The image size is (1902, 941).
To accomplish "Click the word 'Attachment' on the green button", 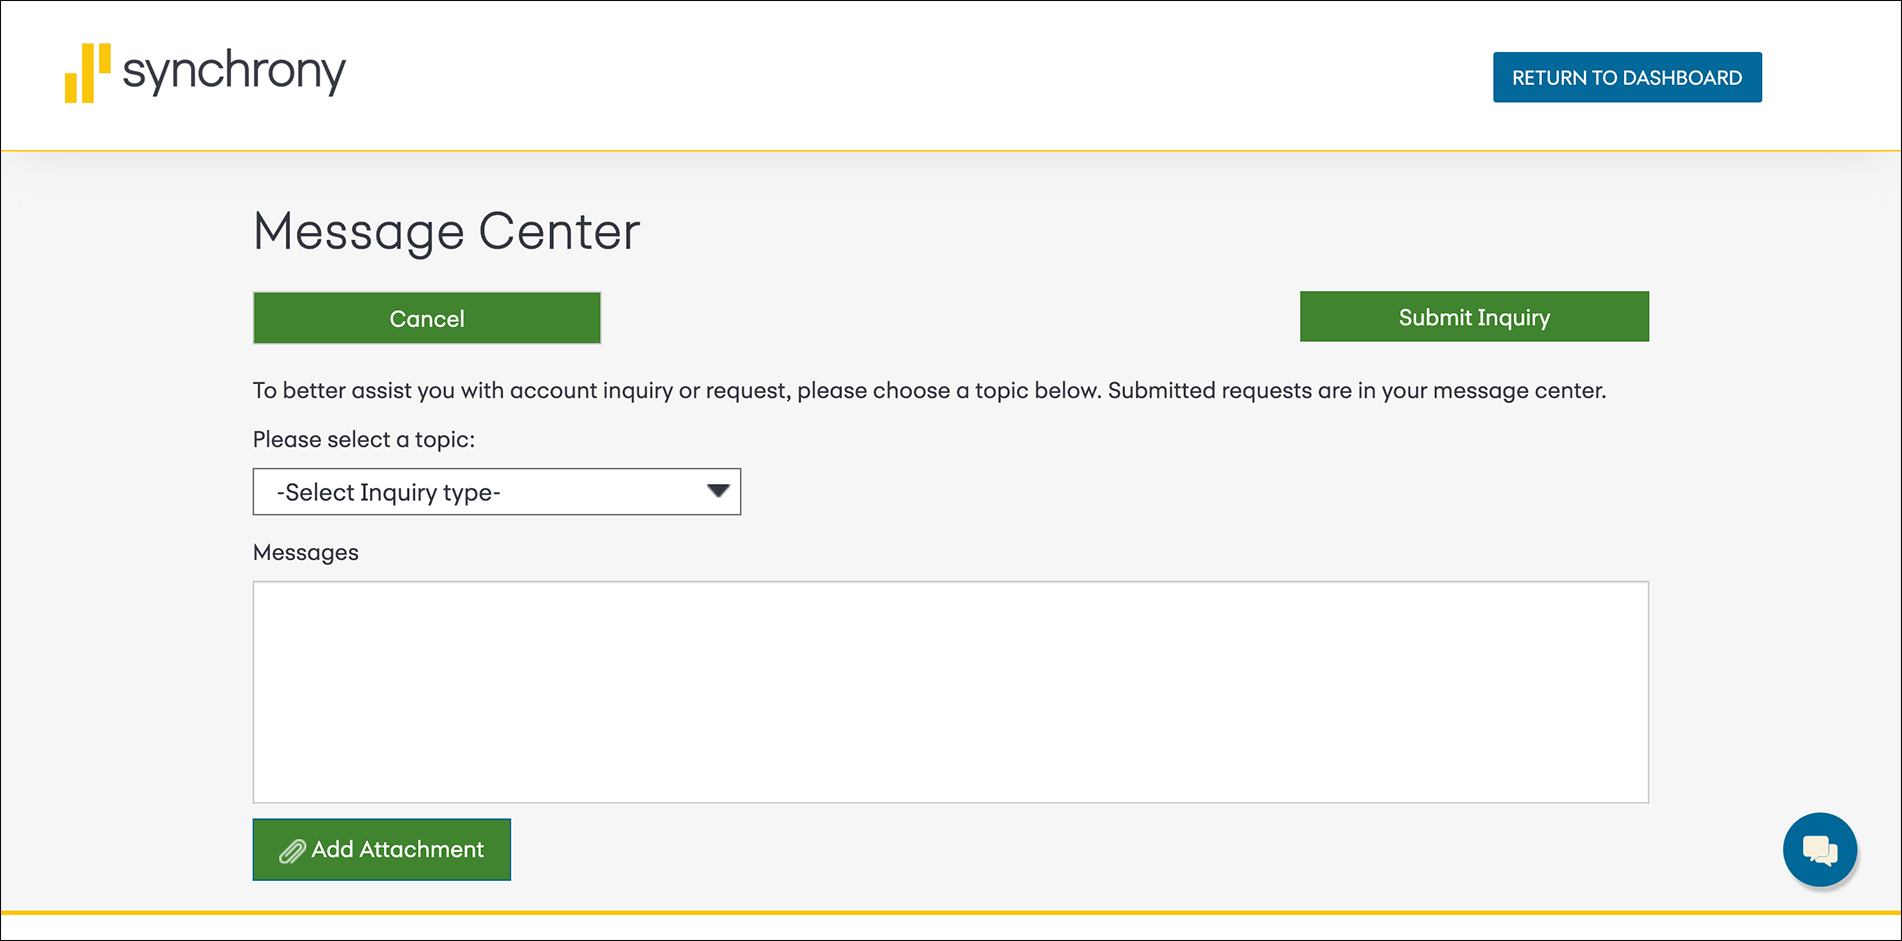I will [x=421, y=850].
